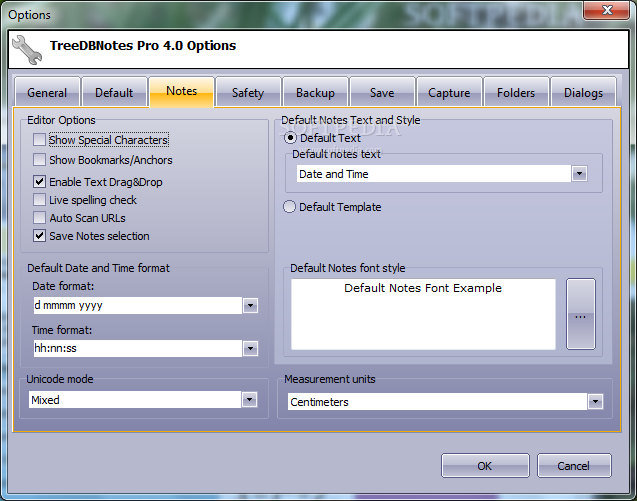This screenshot has width=637, height=501.
Task: Disable Save Notes selection checkbox
Action: tap(39, 236)
